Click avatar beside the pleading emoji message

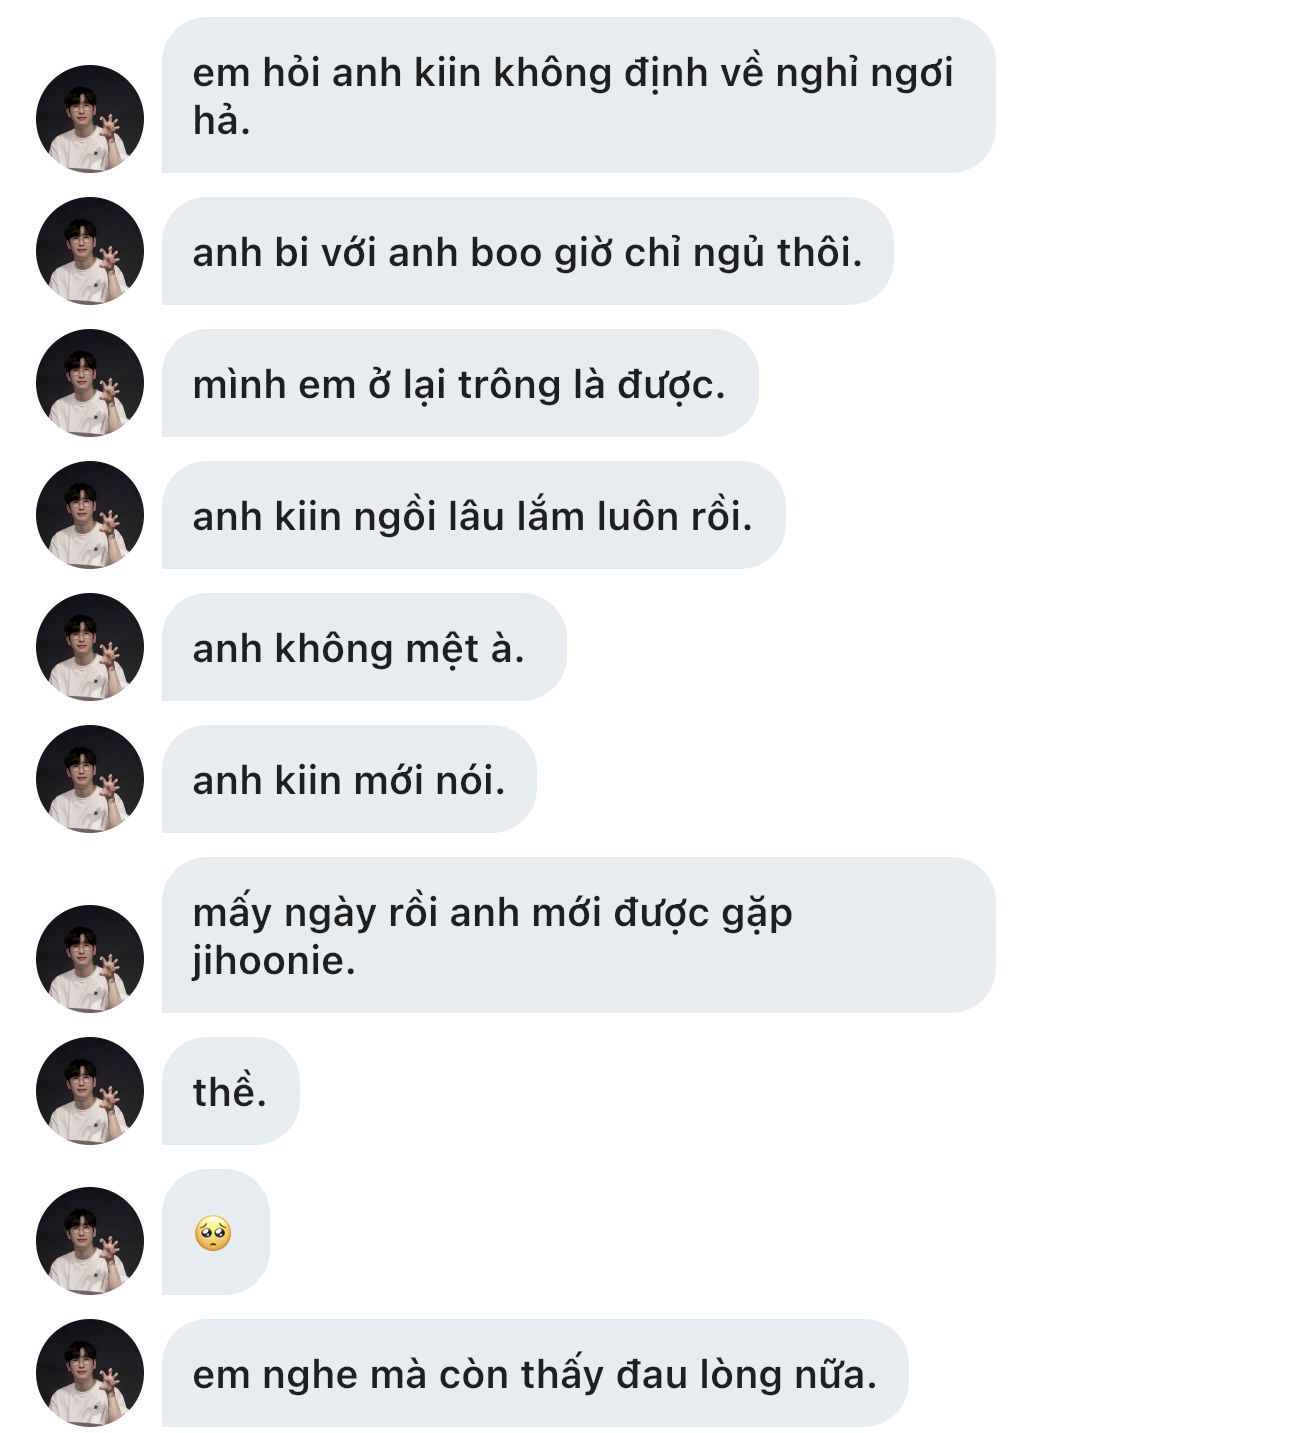90,1241
